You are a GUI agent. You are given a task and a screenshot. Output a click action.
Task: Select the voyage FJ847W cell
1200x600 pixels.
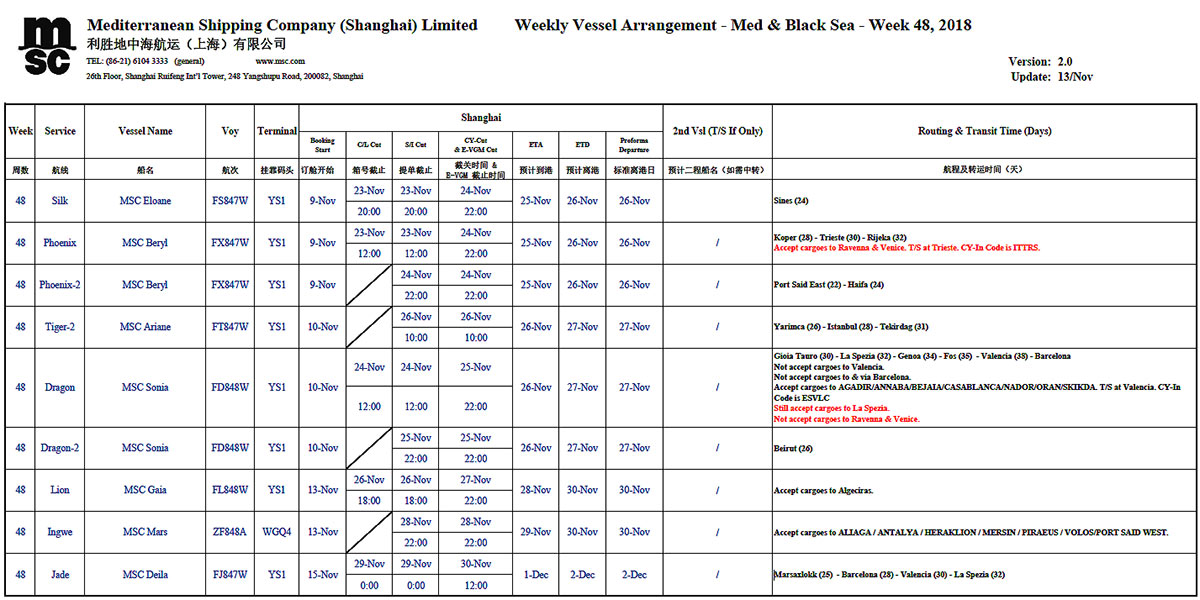pyautogui.click(x=230, y=575)
